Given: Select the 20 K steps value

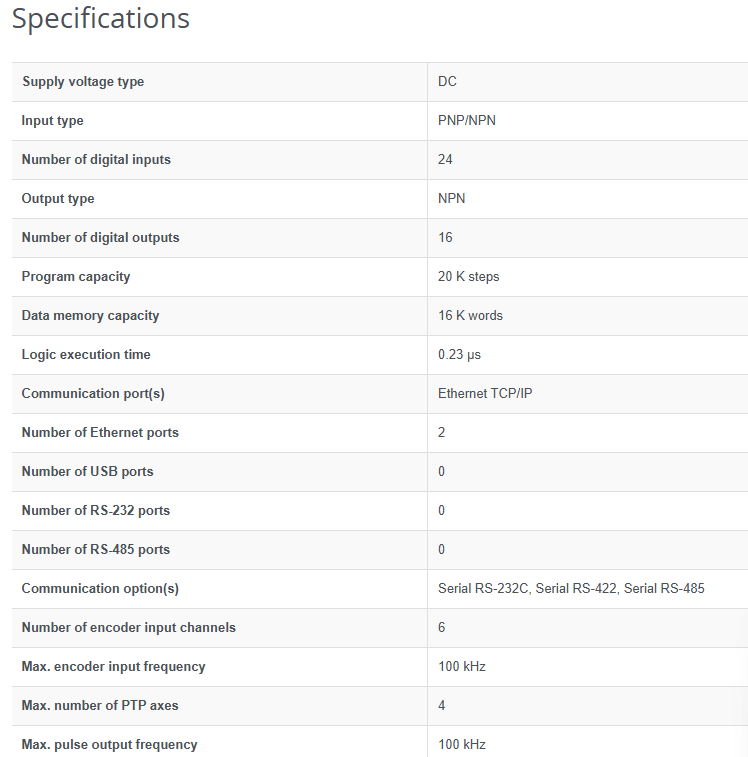Looking at the screenshot, I should coord(468,277).
